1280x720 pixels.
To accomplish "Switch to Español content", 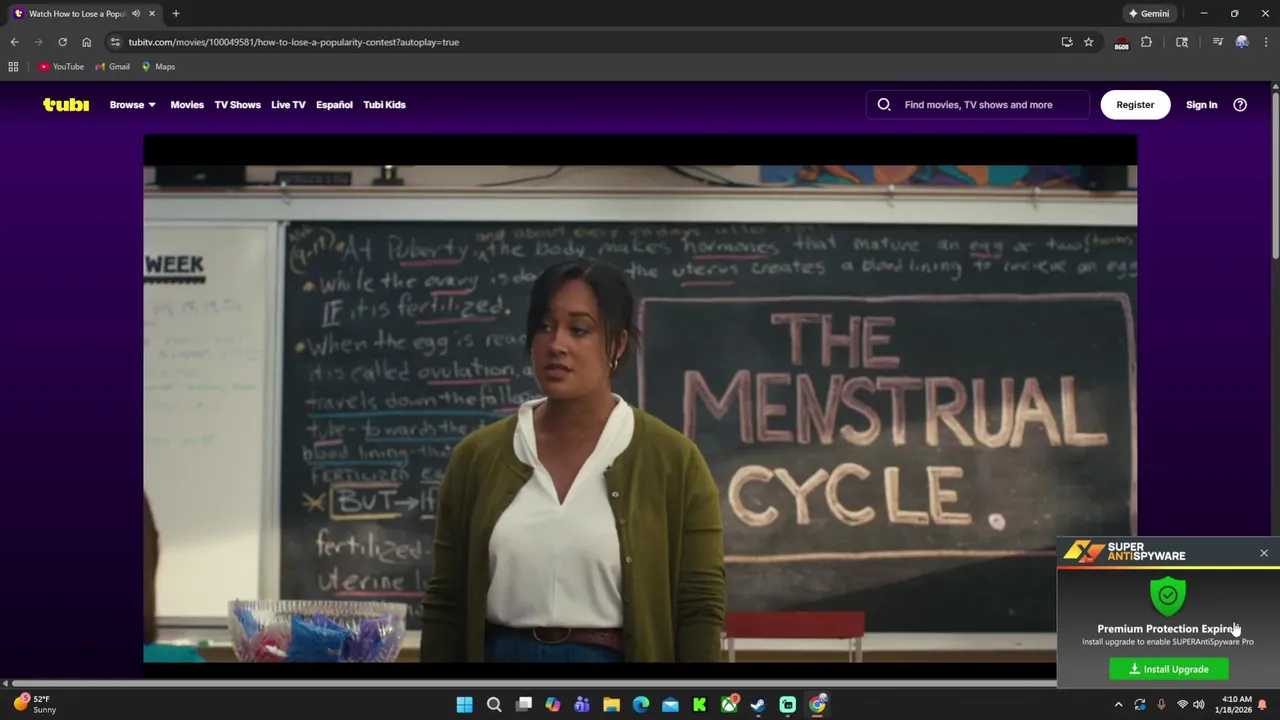I will pyautogui.click(x=334, y=104).
